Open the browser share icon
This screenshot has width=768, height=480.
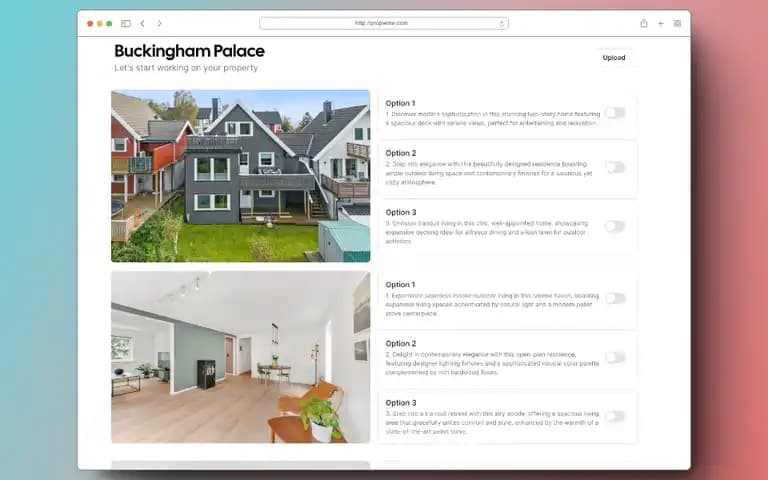(x=644, y=24)
